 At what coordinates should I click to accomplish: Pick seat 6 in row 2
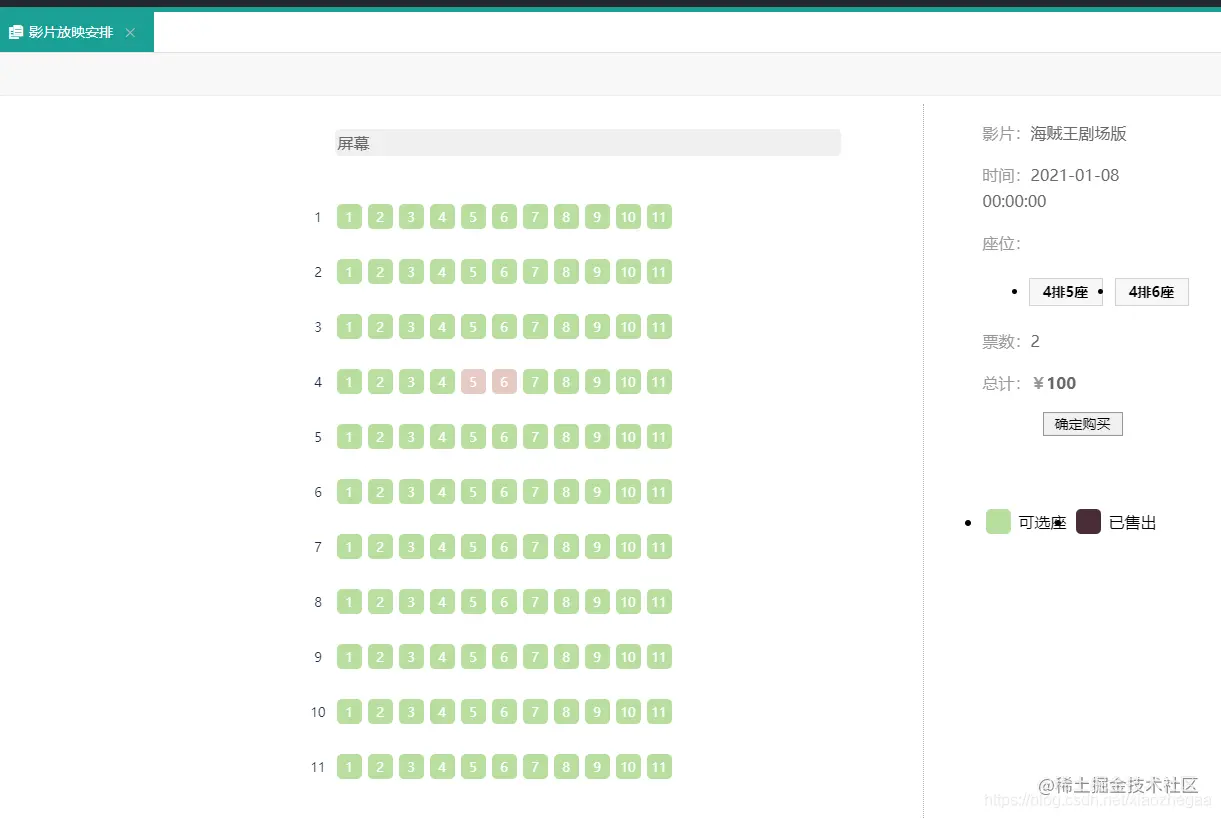pyautogui.click(x=504, y=272)
